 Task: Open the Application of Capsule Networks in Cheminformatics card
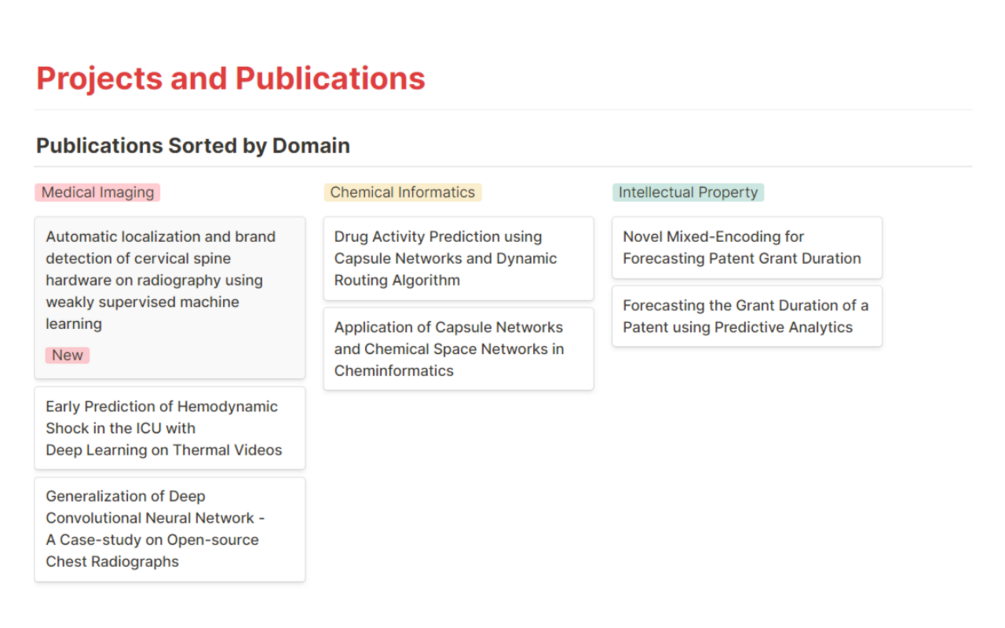click(x=458, y=349)
